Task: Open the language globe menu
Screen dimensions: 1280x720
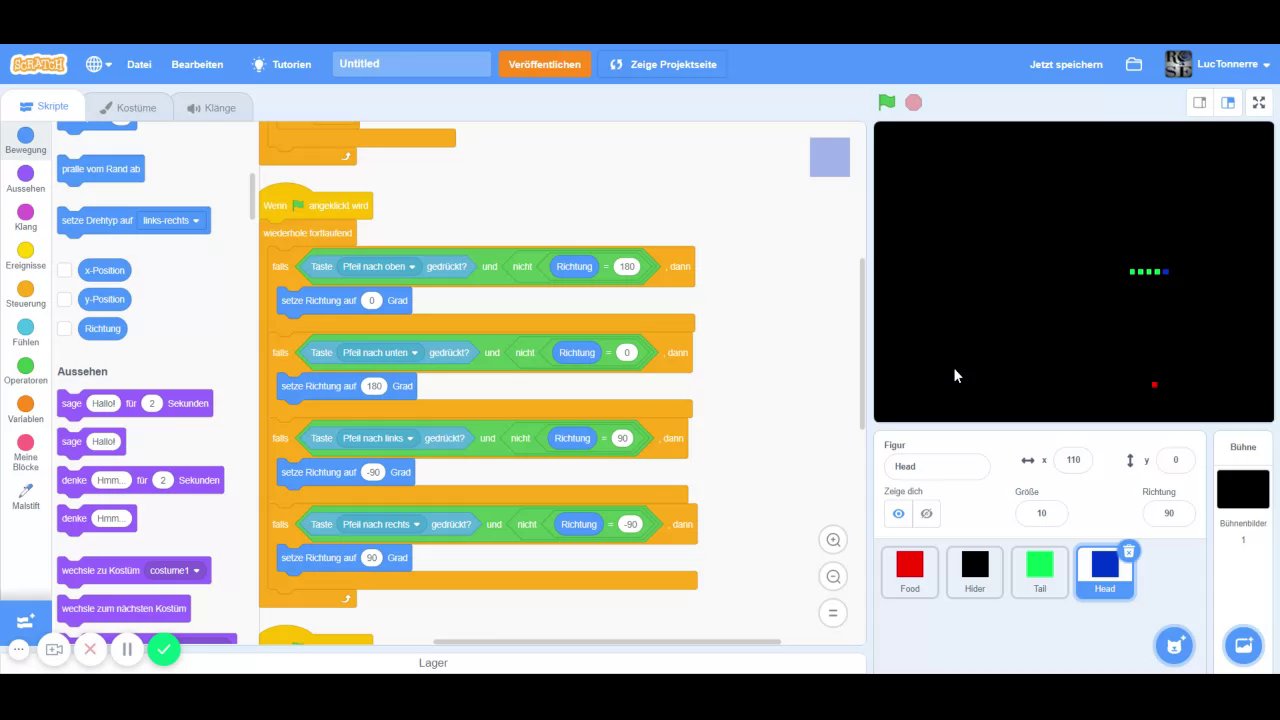Action: click(x=98, y=64)
